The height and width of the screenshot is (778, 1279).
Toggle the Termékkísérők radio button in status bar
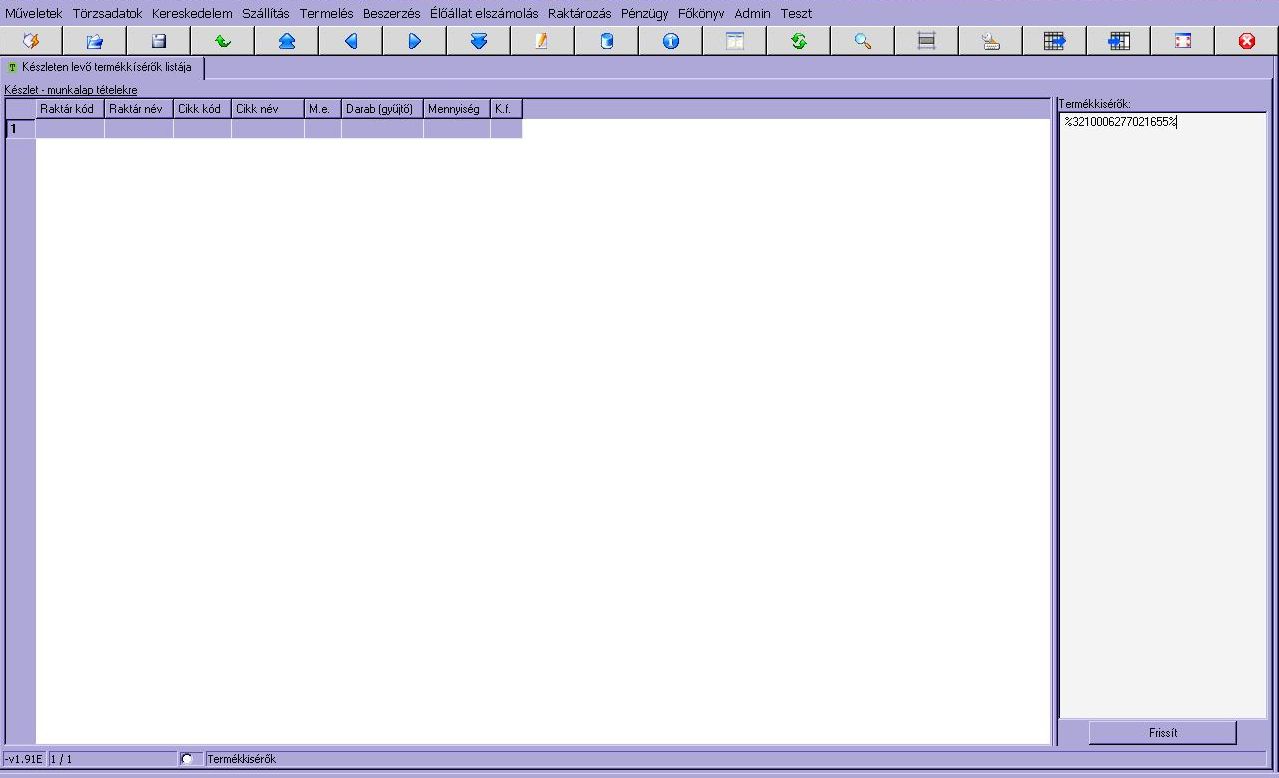186,759
